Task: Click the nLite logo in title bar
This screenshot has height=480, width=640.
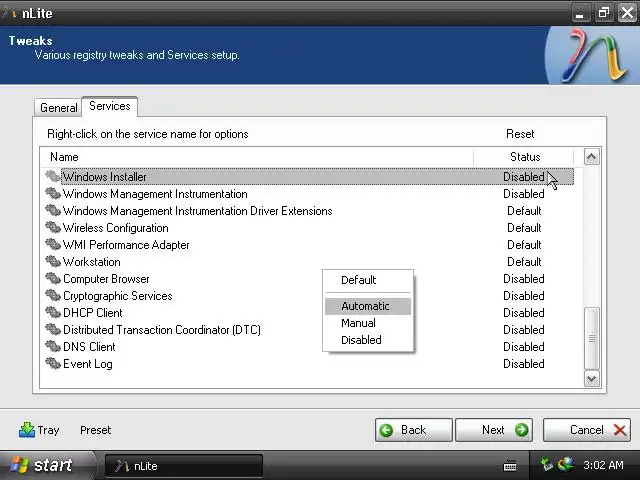Action: [9, 13]
